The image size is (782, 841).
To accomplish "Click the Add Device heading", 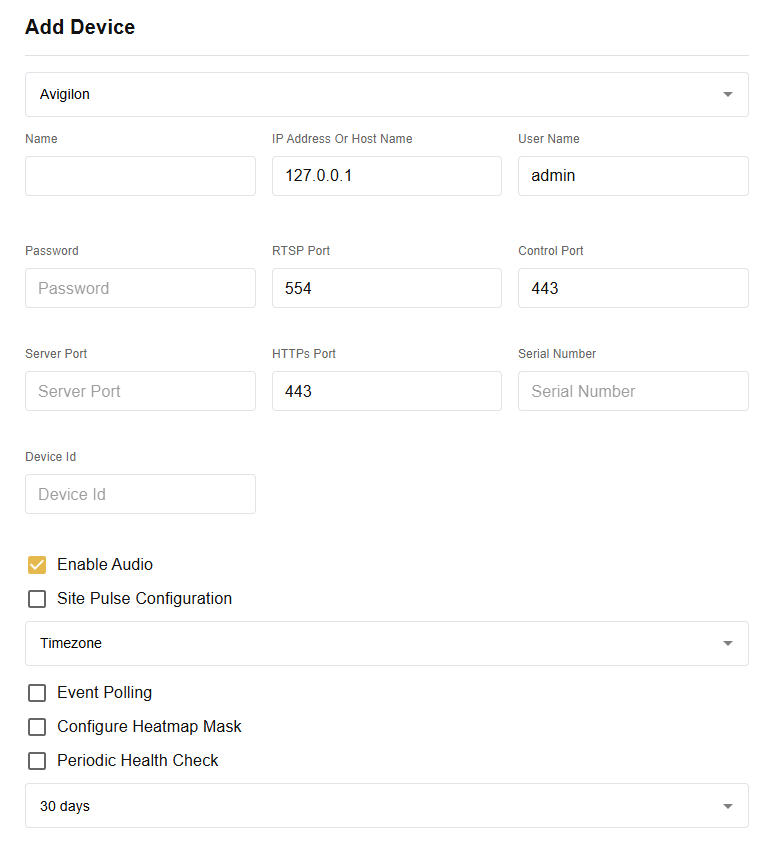I will click(80, 27).
